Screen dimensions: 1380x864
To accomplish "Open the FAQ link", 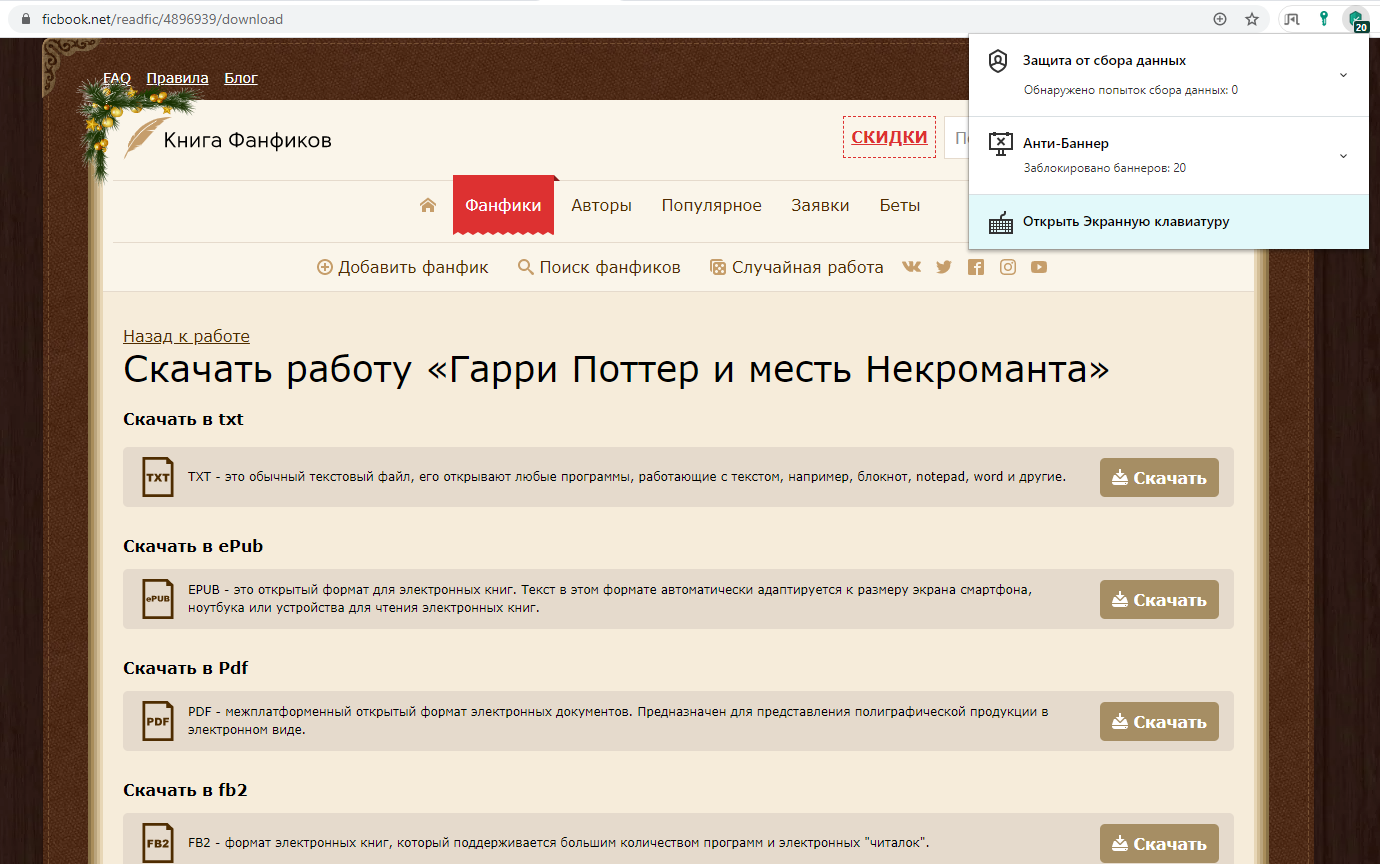I will point(117,78).
